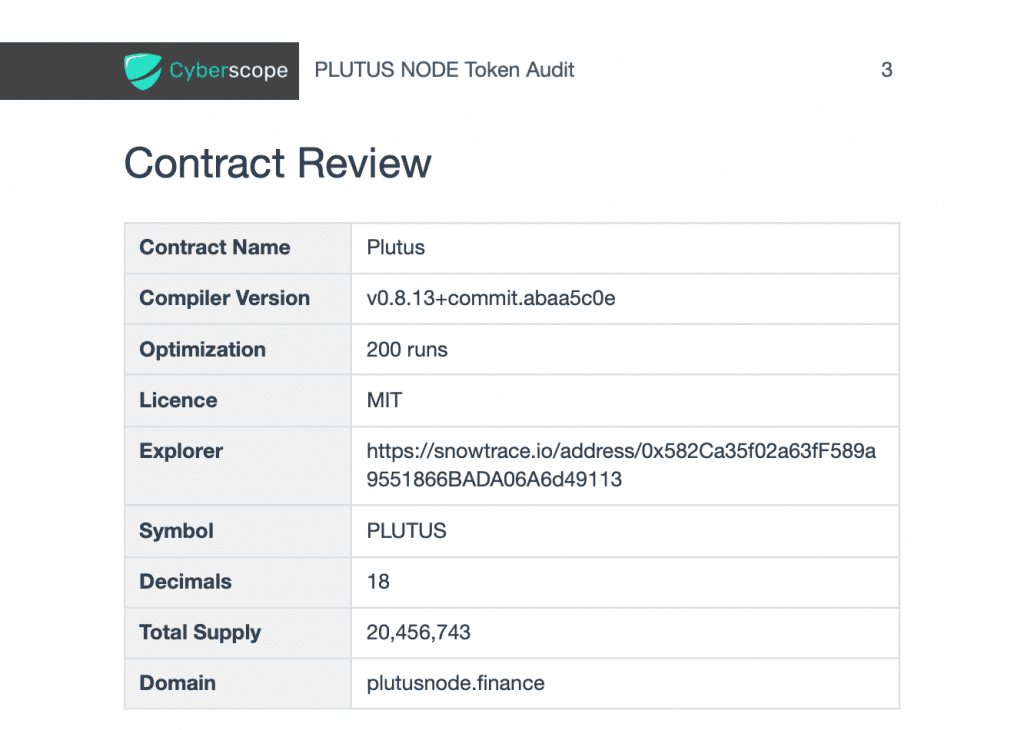Image resolution: width=1024 pixels, height=730 pixels.
Task: Click the Domain row label
Action: 178,683
